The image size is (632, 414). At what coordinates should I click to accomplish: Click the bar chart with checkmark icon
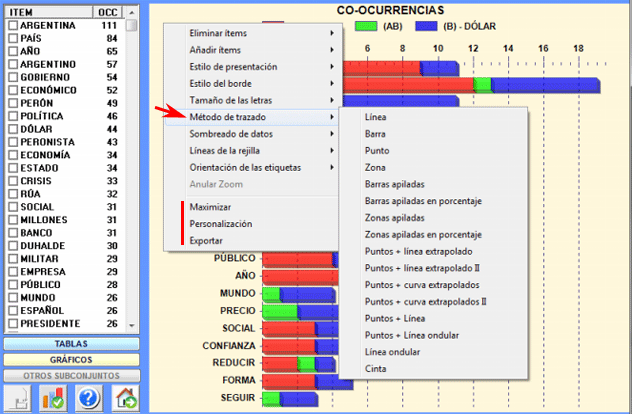point(53,398)
